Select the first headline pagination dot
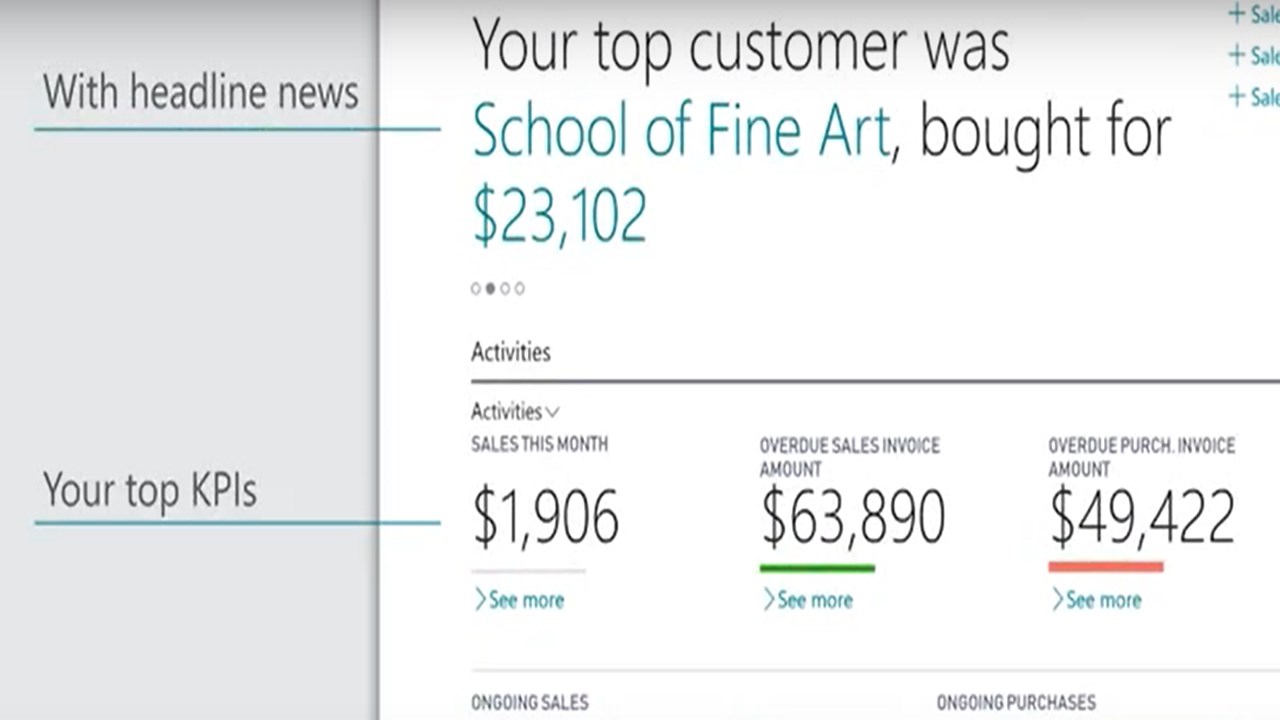Screen dimensions: 1280x720 point(476,289)
